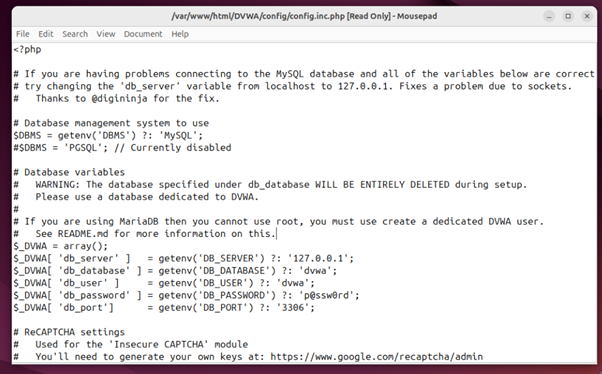Screen dimensions: 602x374
Task: Click the google.com/recaptcha/admin URL
Action: click(x=376, y=357)
